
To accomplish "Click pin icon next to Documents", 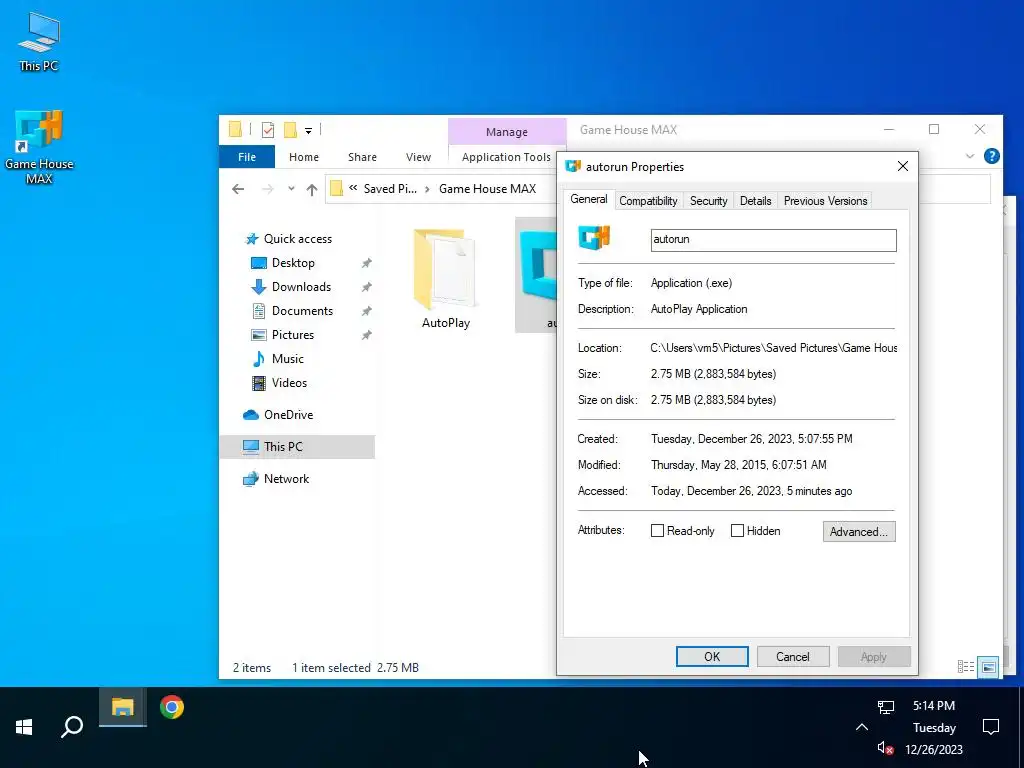I will 366,312.
